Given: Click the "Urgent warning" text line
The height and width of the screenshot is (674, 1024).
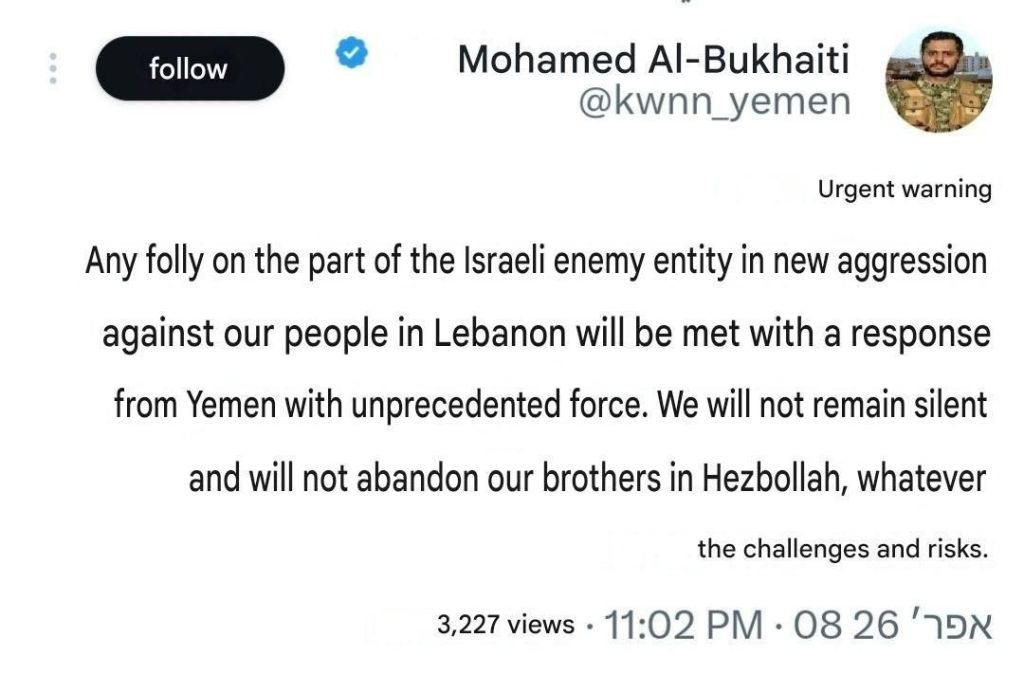Looking at the screenshot, I should point(904,189).
